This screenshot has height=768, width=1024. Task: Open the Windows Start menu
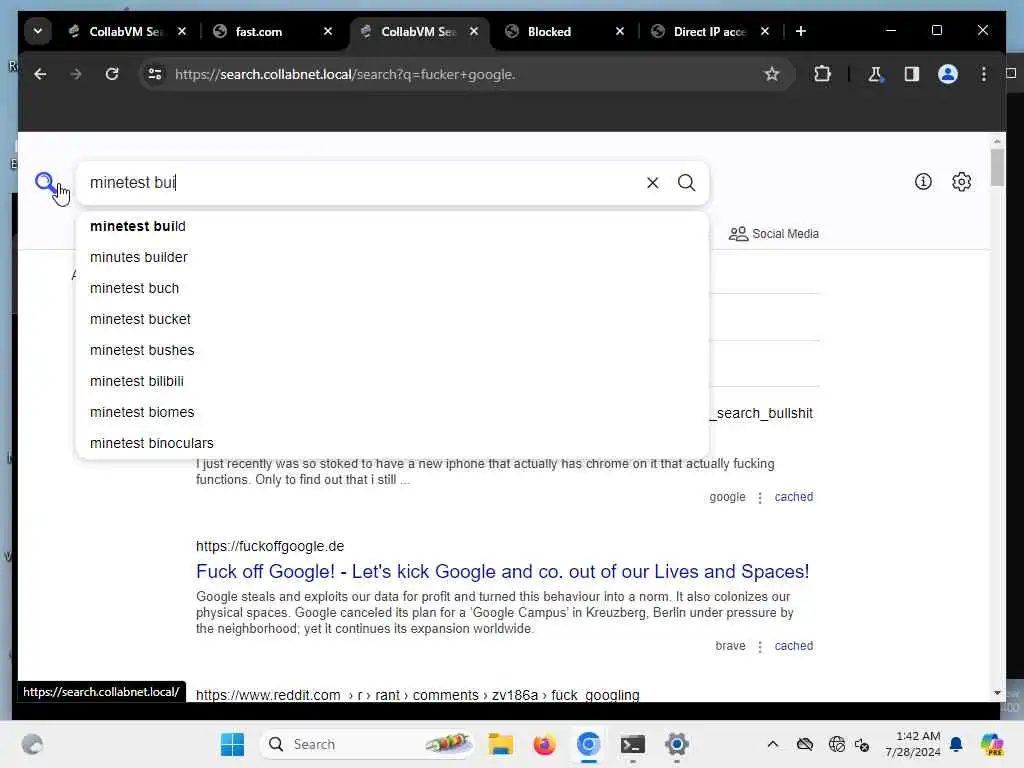tap(232, 744)
